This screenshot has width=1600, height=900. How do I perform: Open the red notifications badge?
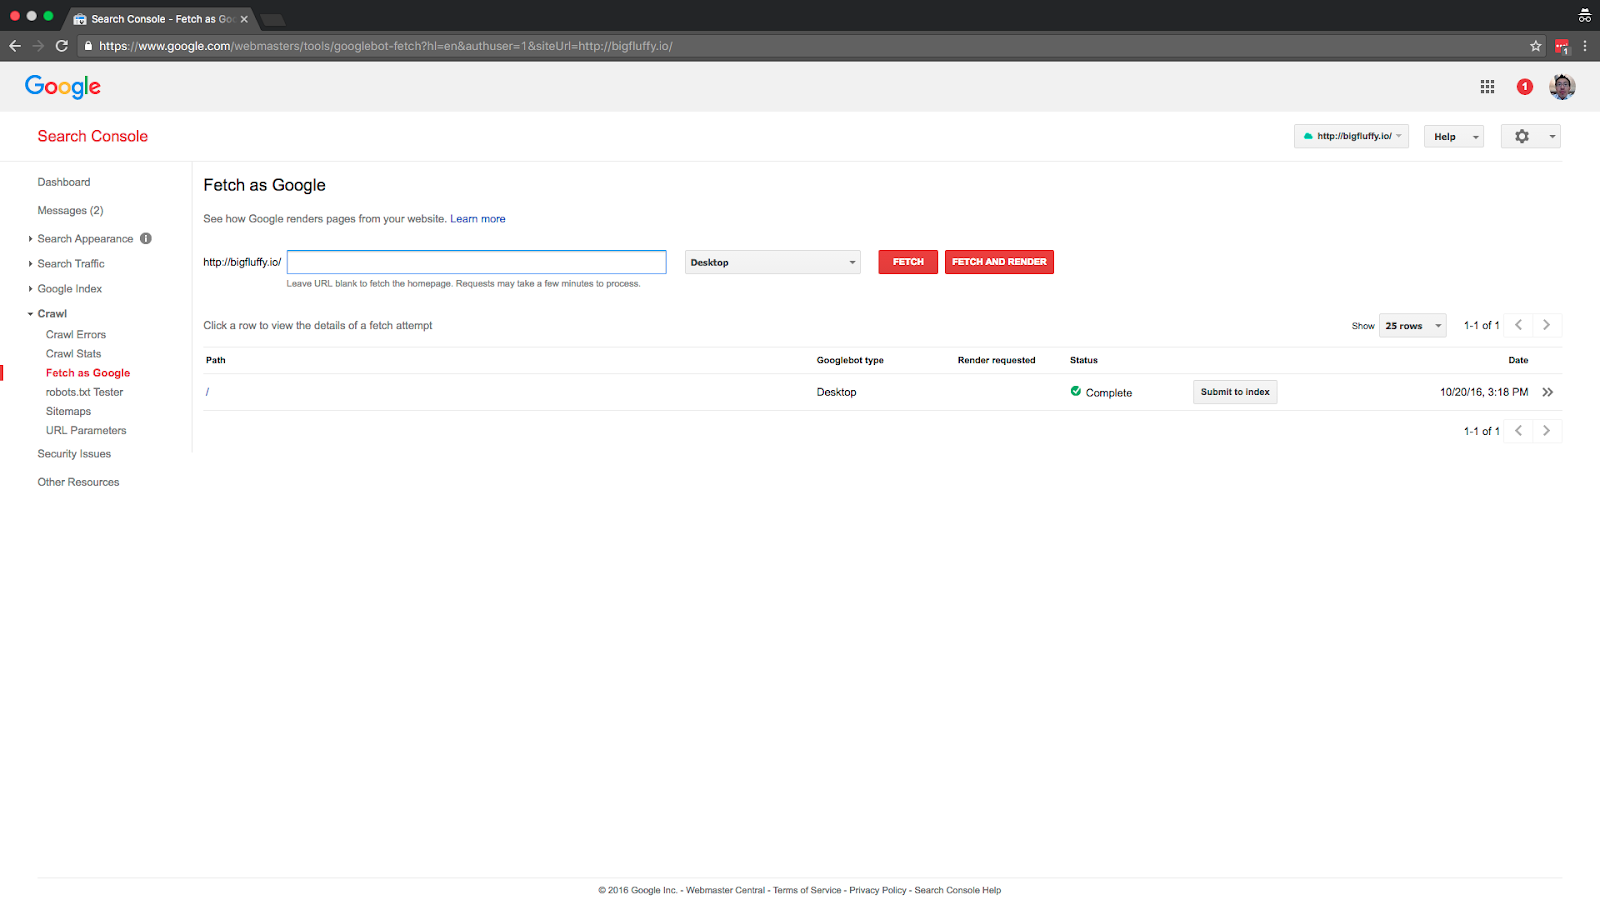[x=1524, y=87]
